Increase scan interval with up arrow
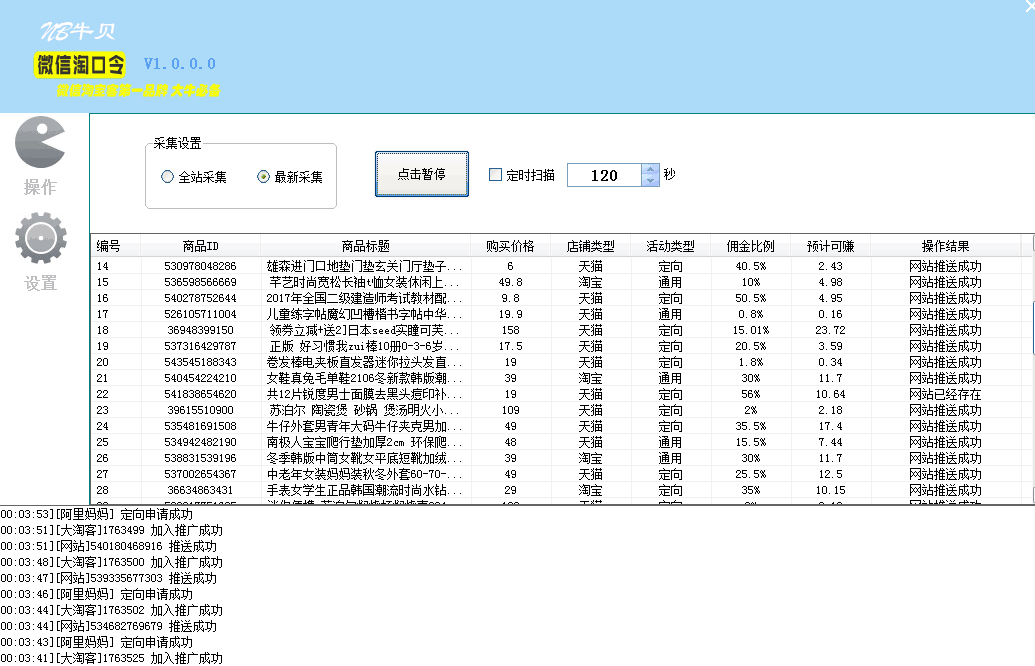Screen dimensions: 1035x666 tap(650, 170)
